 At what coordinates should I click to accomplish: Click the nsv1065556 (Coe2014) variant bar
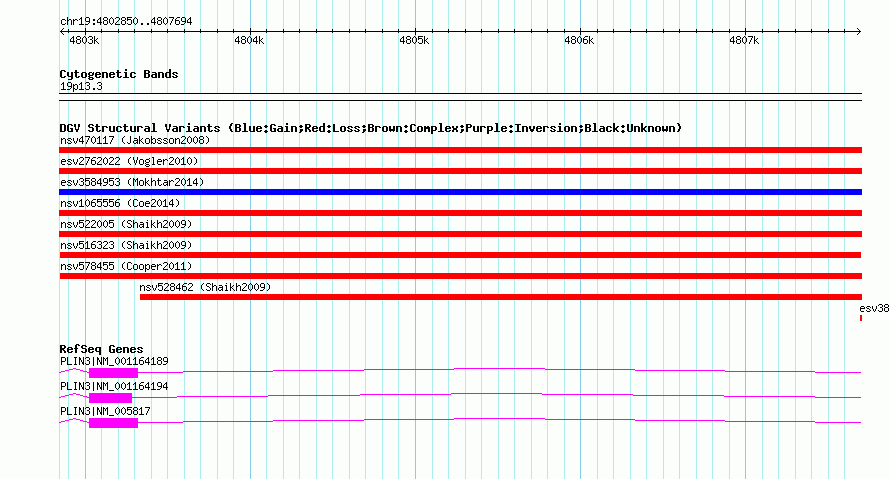click(460, 213)
